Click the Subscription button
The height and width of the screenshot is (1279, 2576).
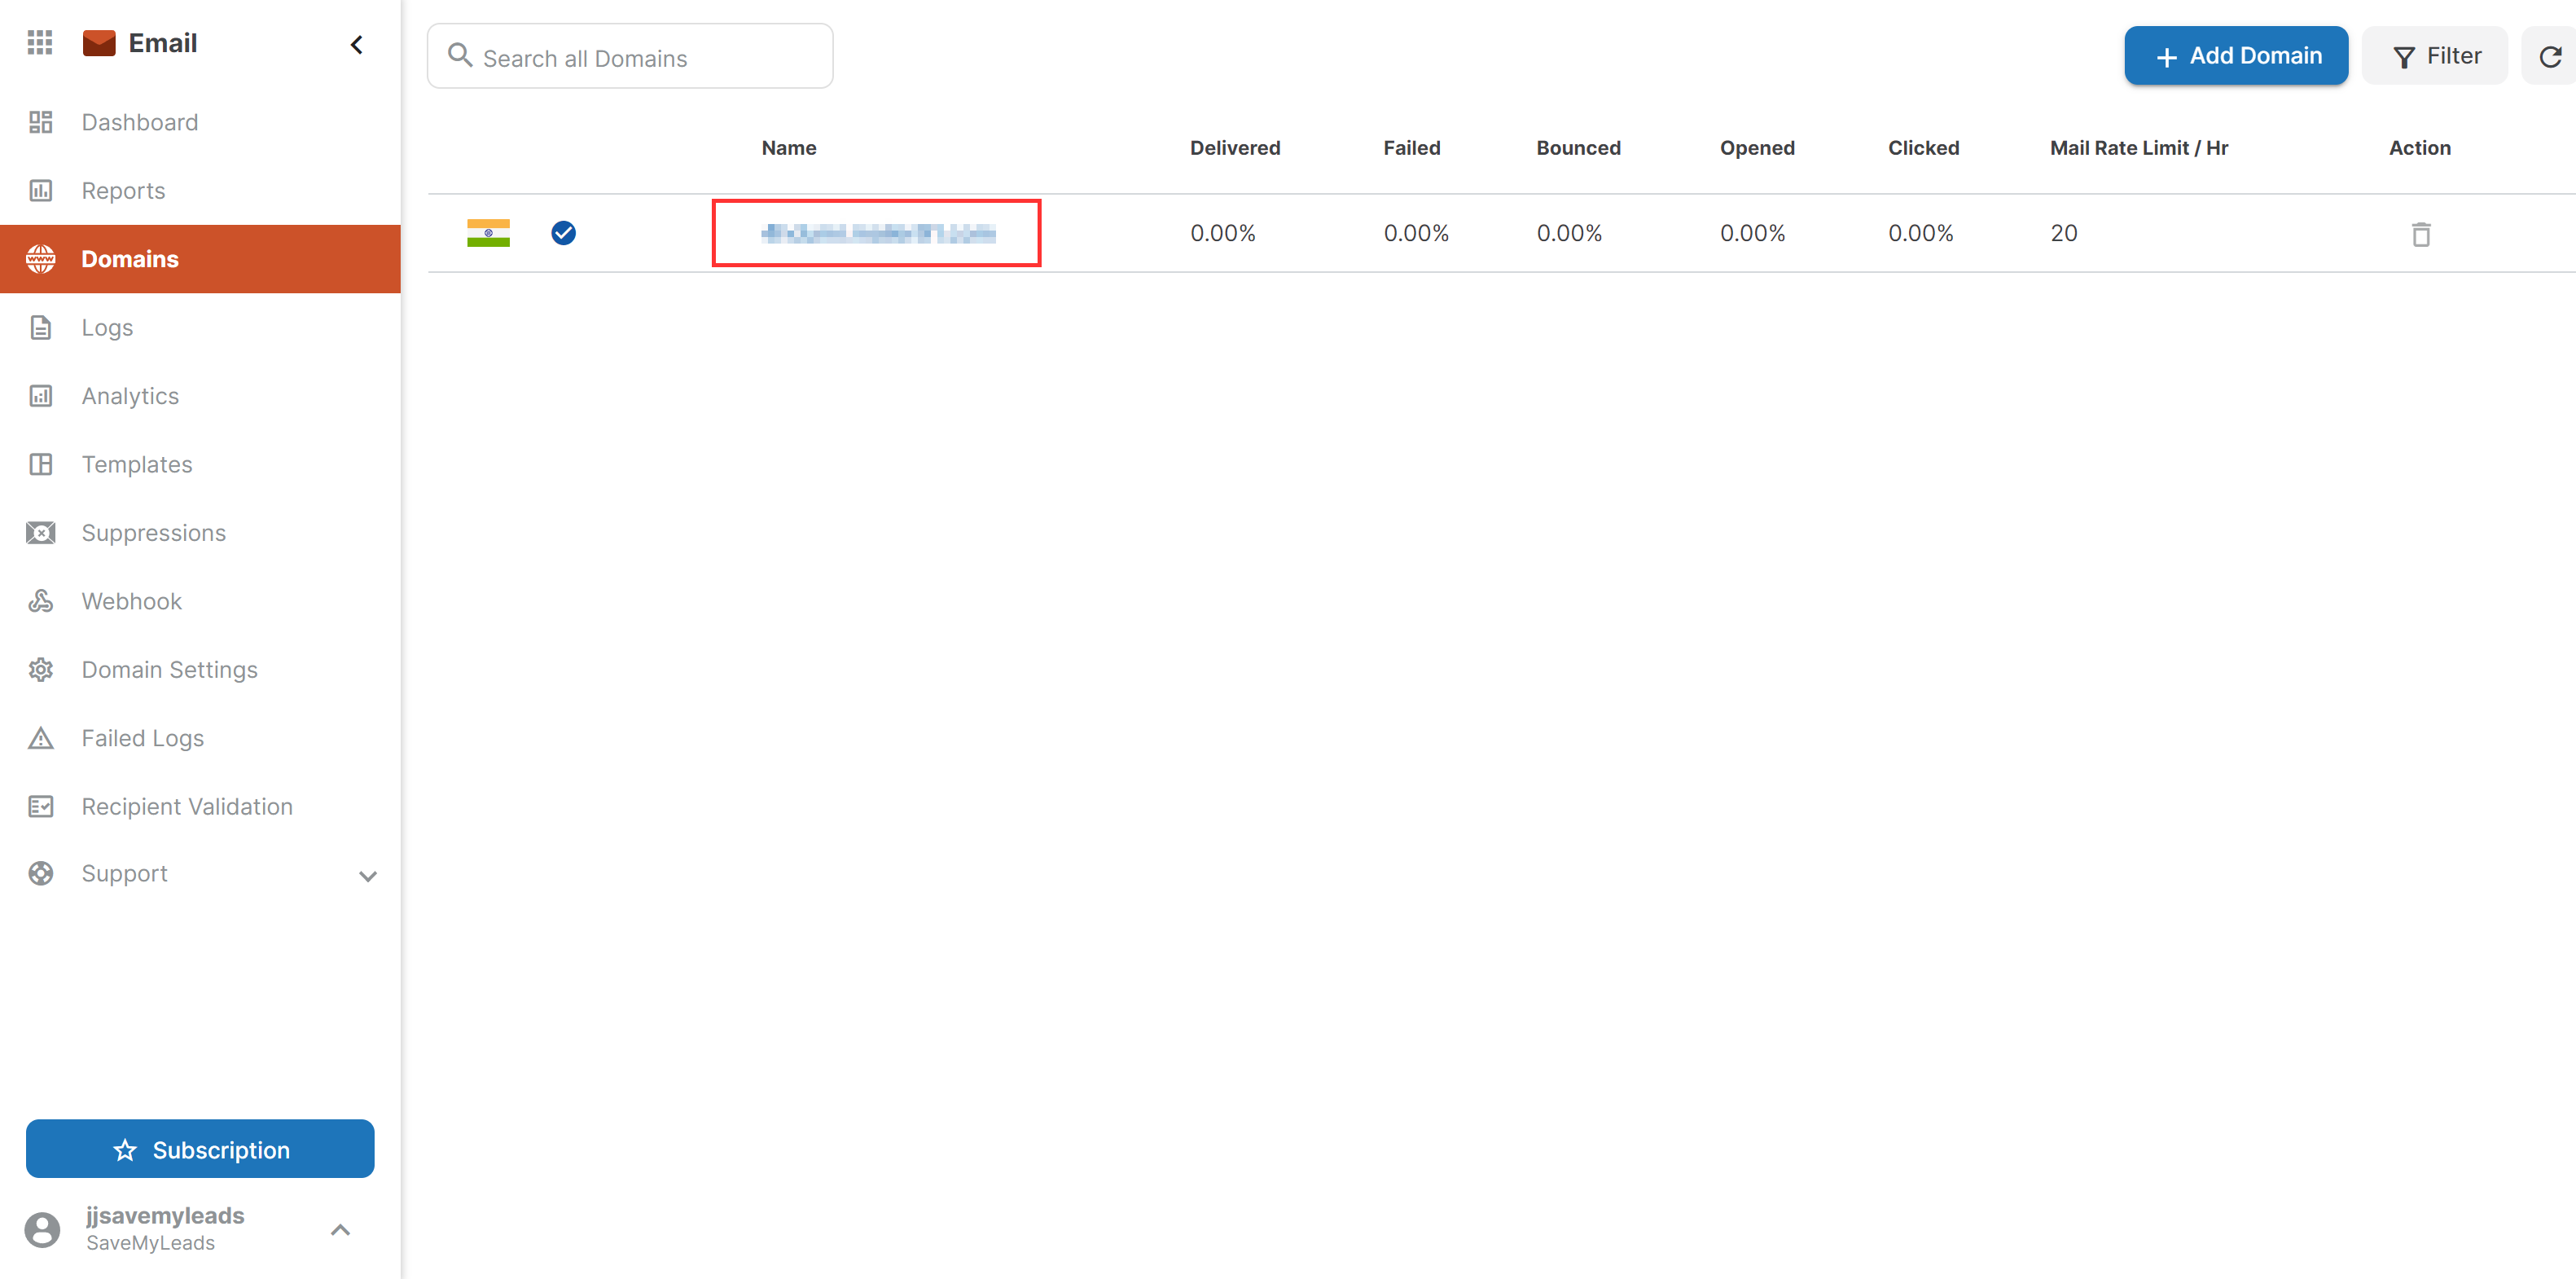point(200,1149)
